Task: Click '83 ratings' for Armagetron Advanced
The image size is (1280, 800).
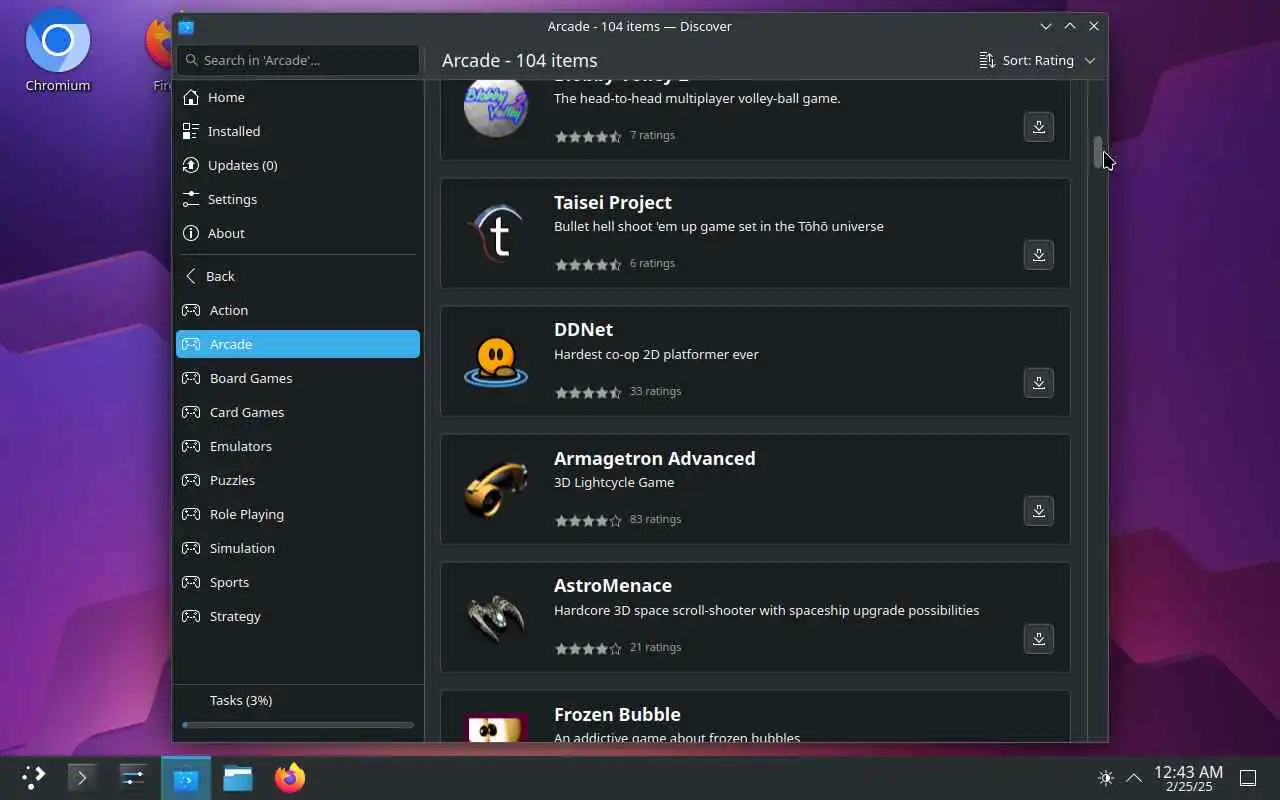Action: pyautogui.click(x=655, y=519)
